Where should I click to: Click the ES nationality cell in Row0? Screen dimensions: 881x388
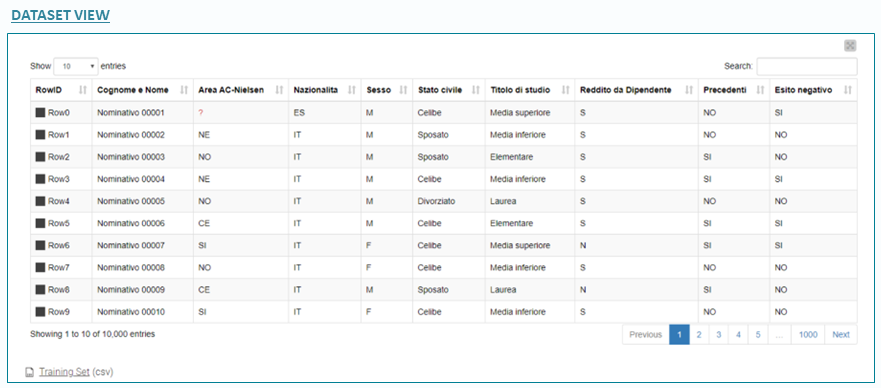299,113
